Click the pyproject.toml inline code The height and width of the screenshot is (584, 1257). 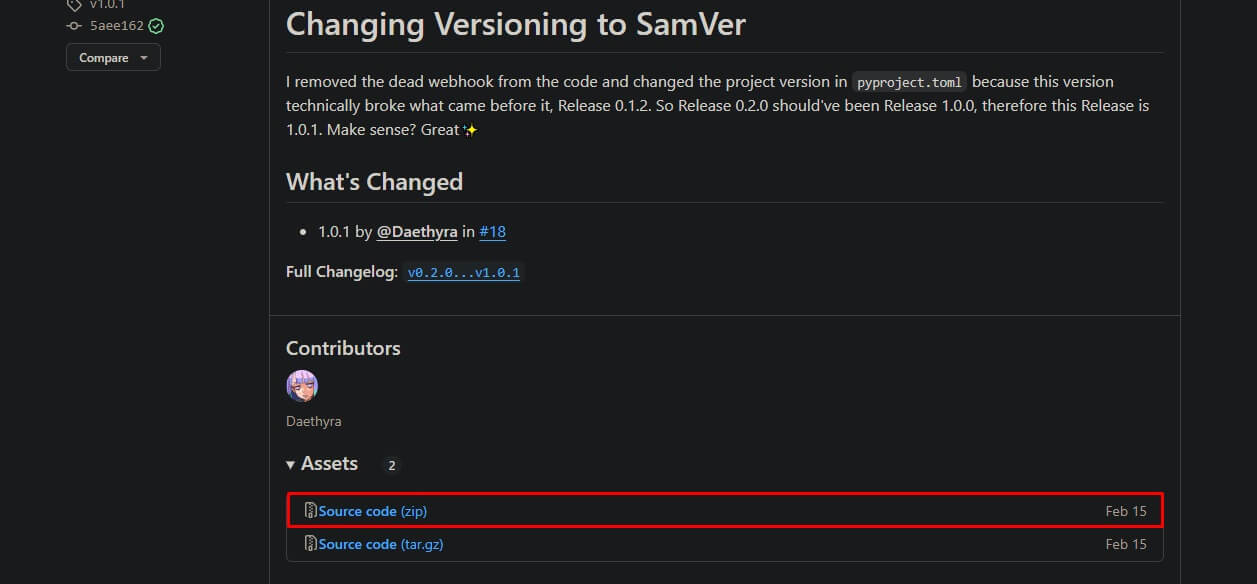coord(910,82)
